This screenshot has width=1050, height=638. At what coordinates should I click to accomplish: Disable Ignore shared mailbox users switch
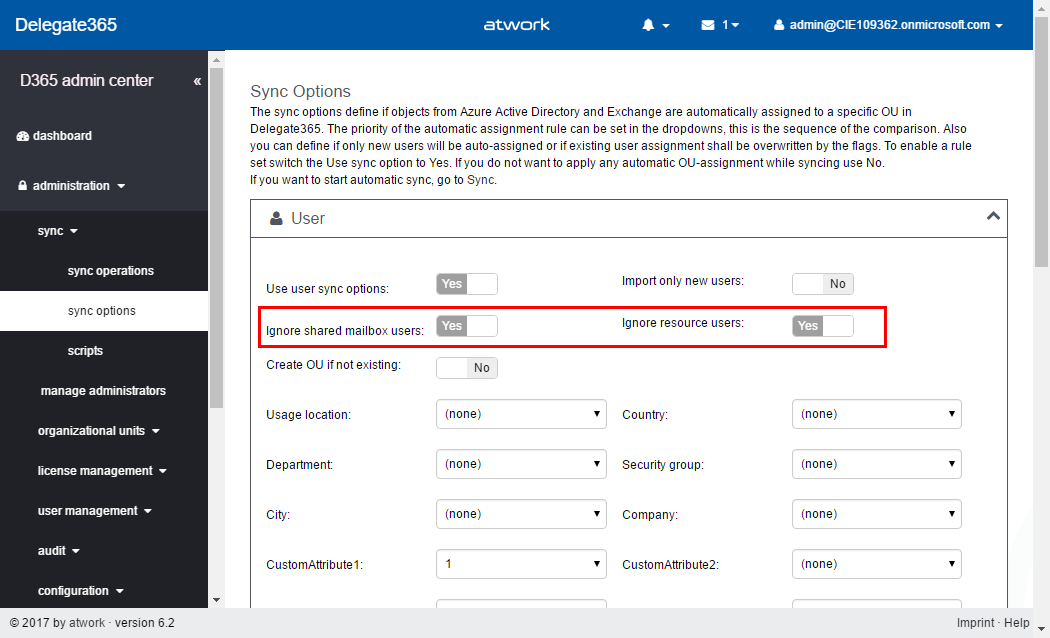[x=467, y=326]
